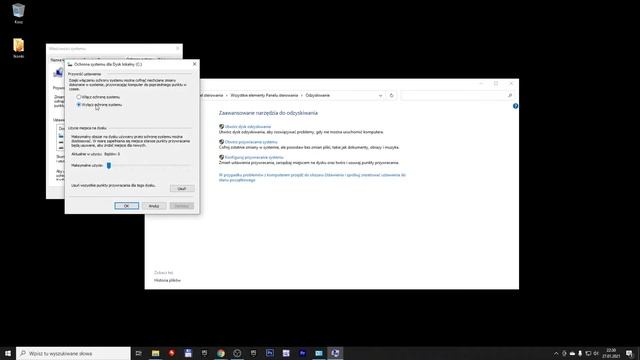Click the Zastosuj button in the dialog
This screenshot has width=640, height=360.
pos(182,206)
